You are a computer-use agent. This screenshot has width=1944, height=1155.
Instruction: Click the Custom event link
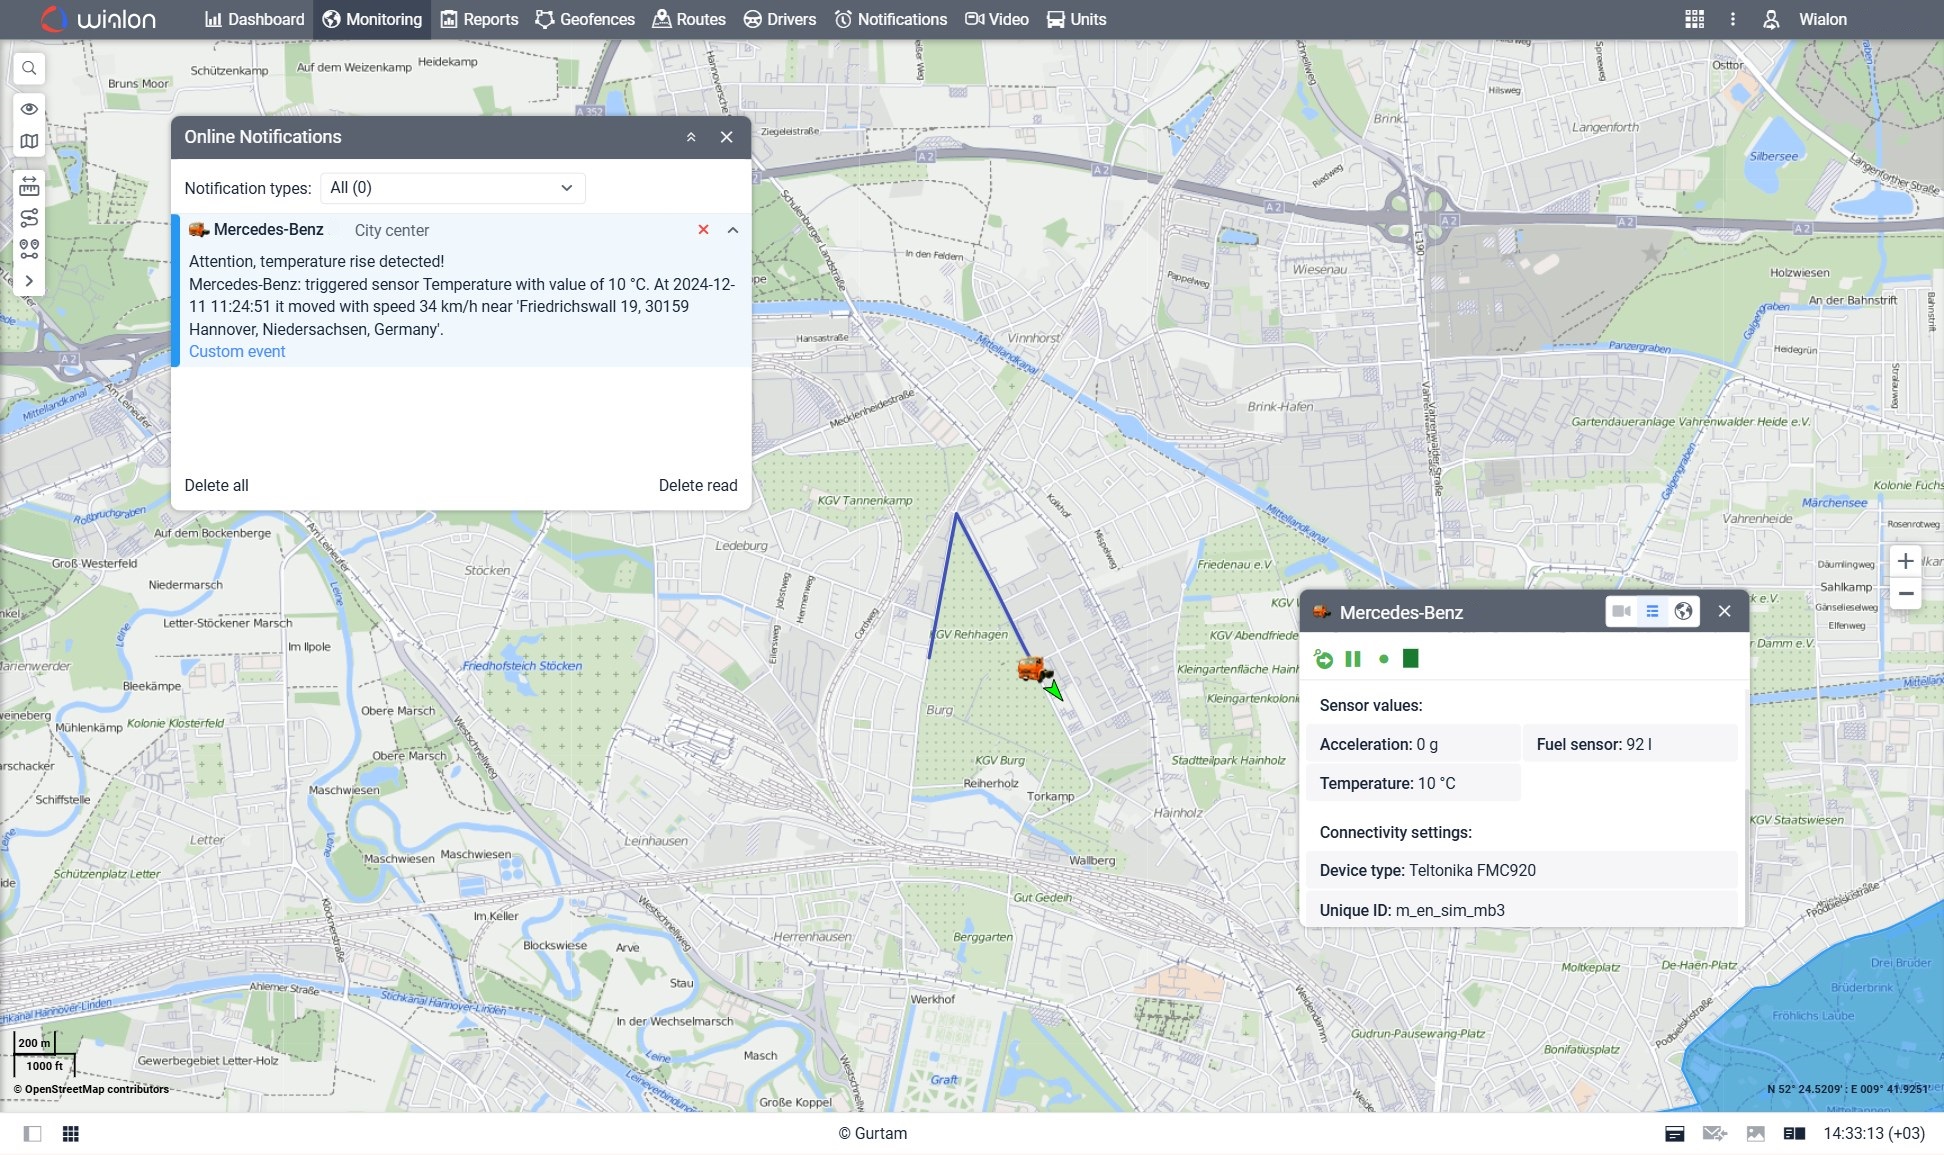[x=236, y=351]
